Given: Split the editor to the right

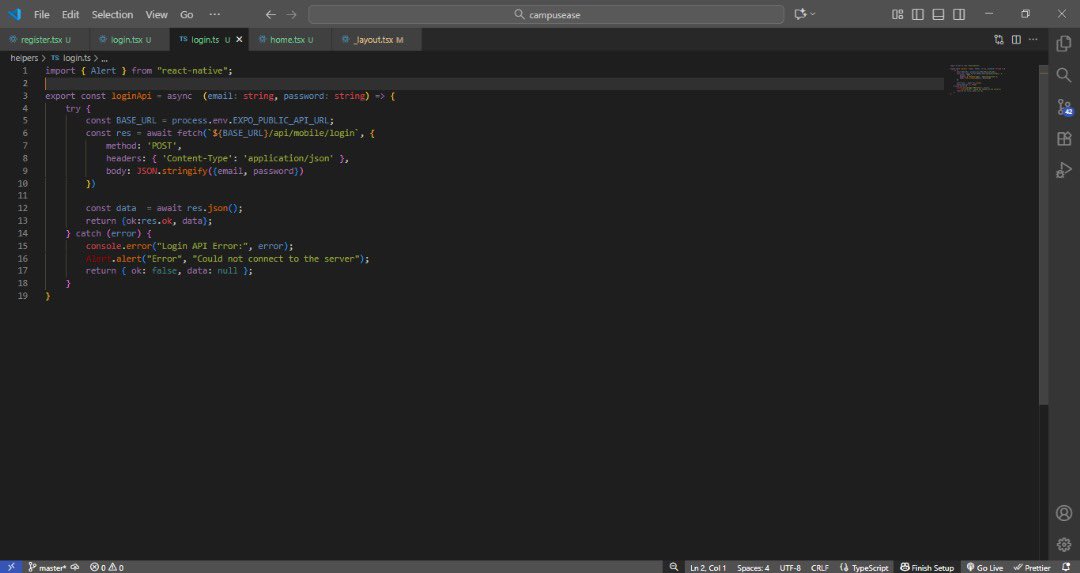Looking at the screenshot, I should point(1016,40).
